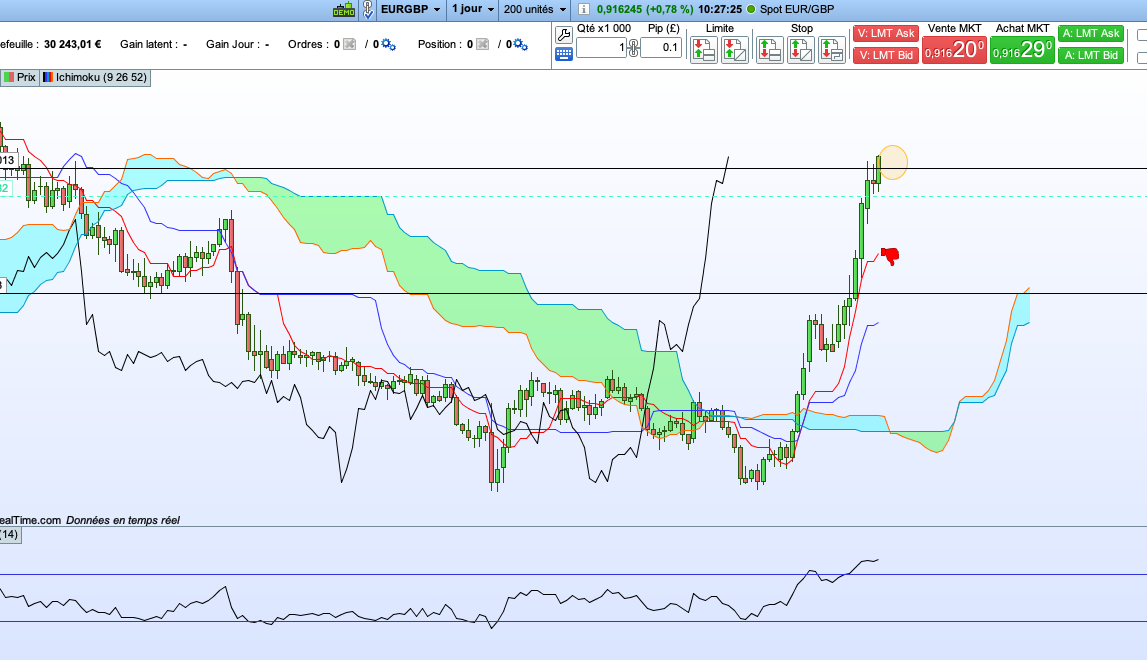
Task: Click the Prix indicator label
Action: click(x=26, y=78)
